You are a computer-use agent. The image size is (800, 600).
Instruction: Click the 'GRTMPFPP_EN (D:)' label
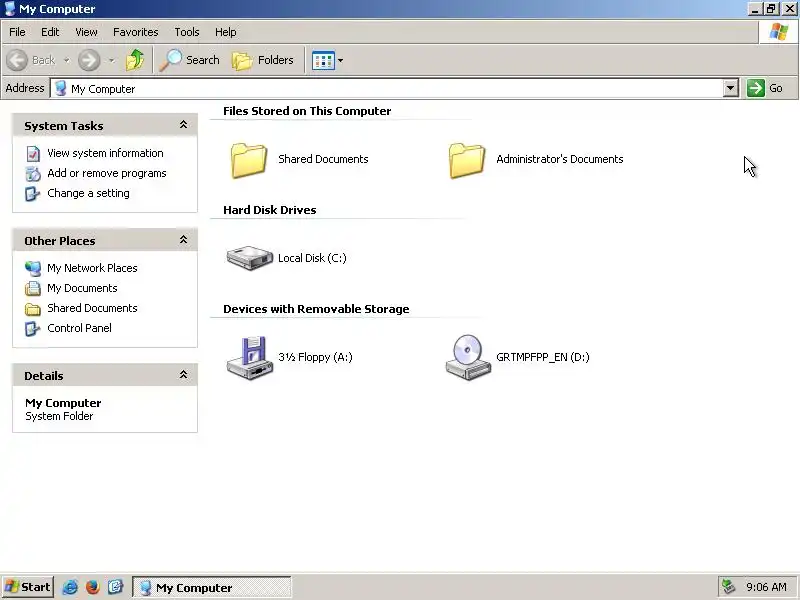pyautogui.click(x=543, y=357)
